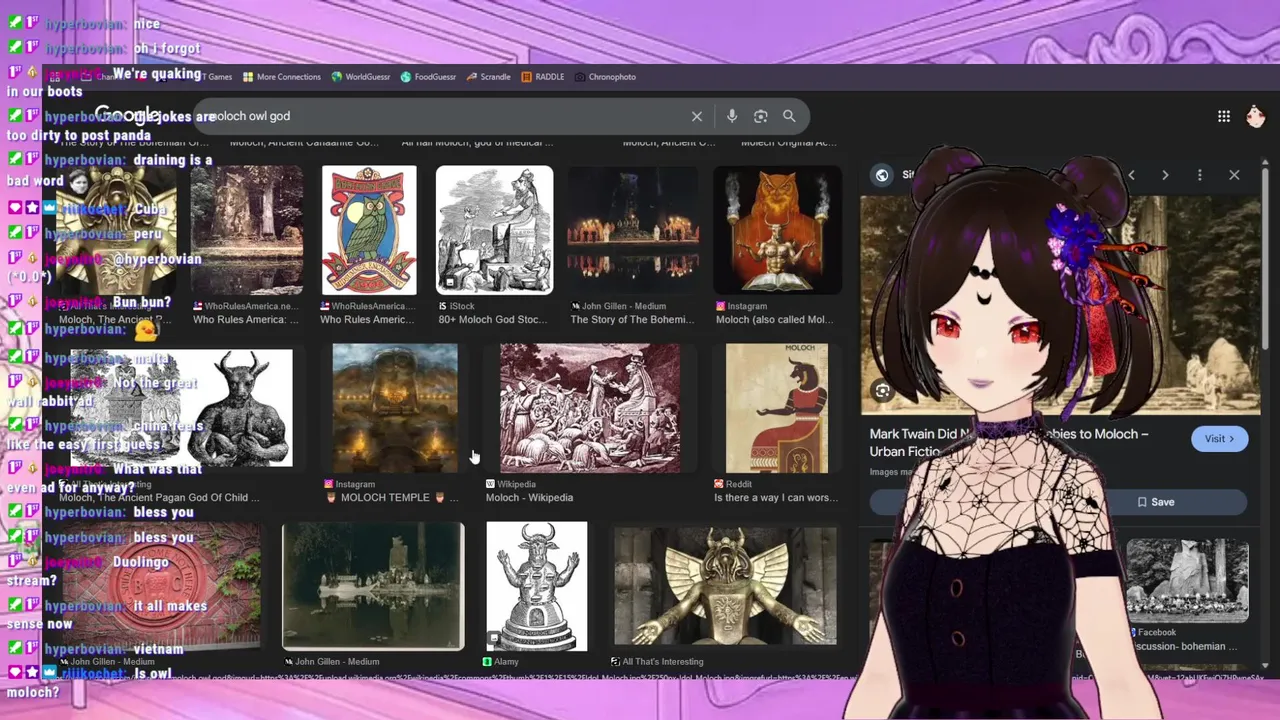1280x720 pixels.
Task: Open the Facebook related image thumbnail
Action: [1188, 580]
